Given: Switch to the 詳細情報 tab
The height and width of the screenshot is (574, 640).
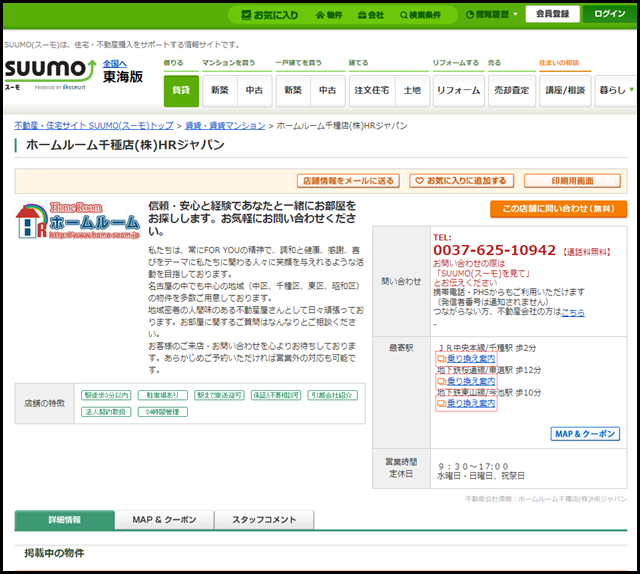Looking at the screenshot, I should [64, 520].
